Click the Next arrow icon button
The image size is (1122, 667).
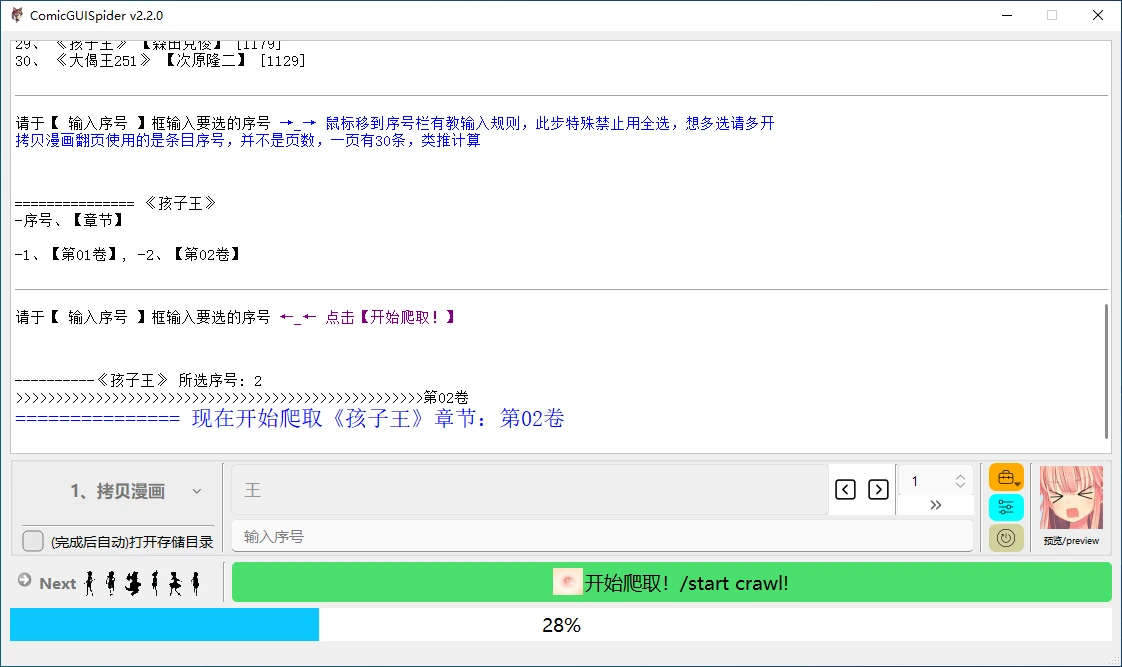tap(25, 581)
